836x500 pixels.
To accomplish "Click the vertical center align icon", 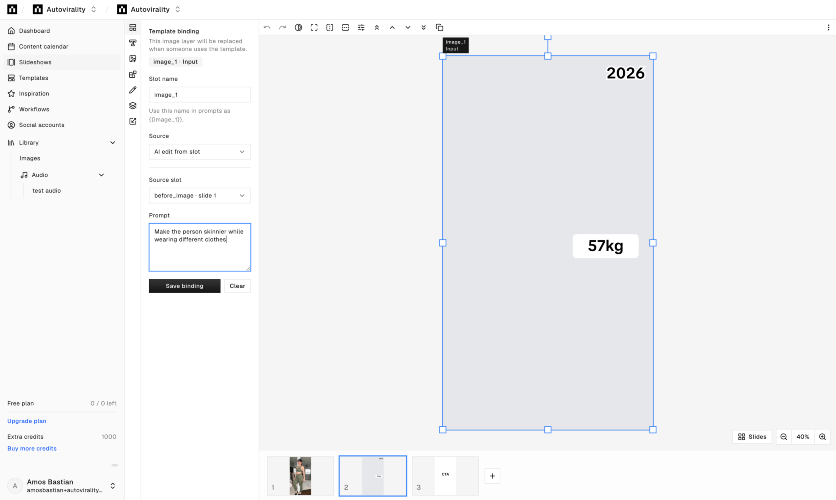I will pos(329,28).
